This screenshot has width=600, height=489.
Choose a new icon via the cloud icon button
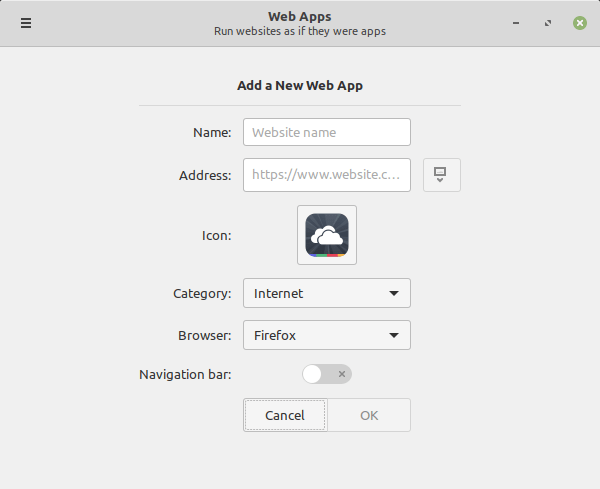coord(327,235)
